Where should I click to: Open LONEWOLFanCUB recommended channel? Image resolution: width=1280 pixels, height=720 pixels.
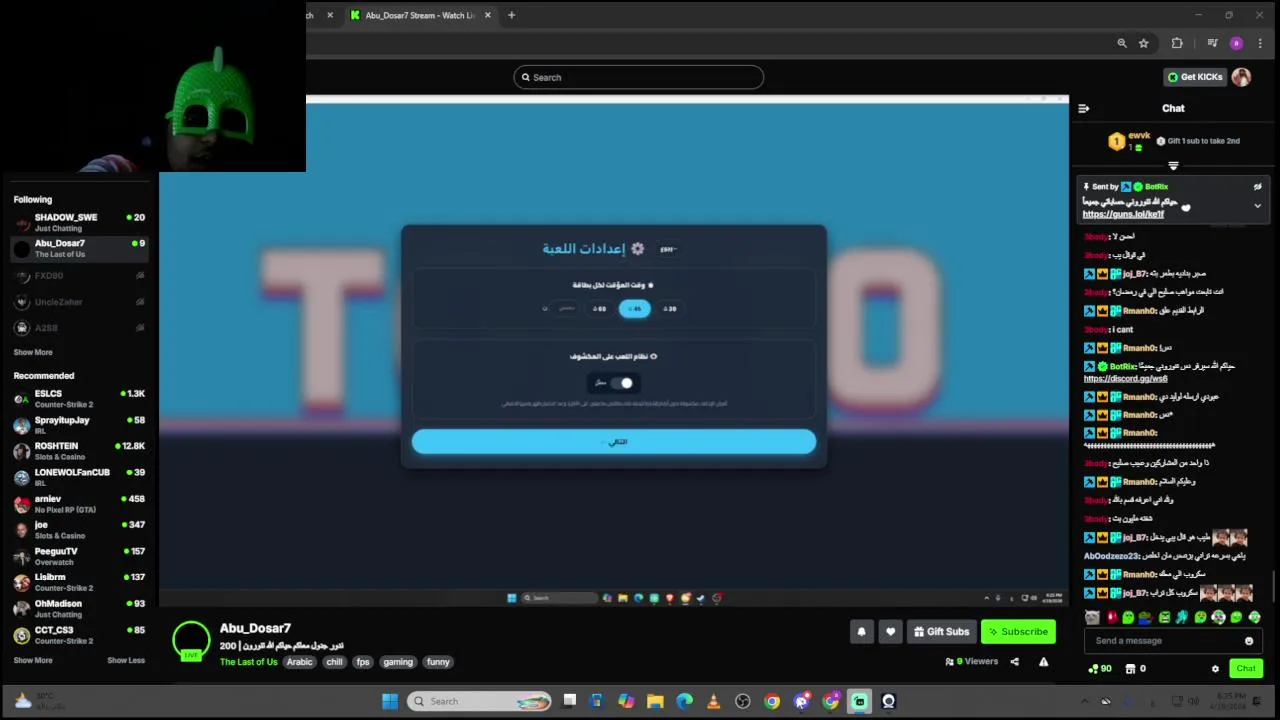[x=79, y=477]
